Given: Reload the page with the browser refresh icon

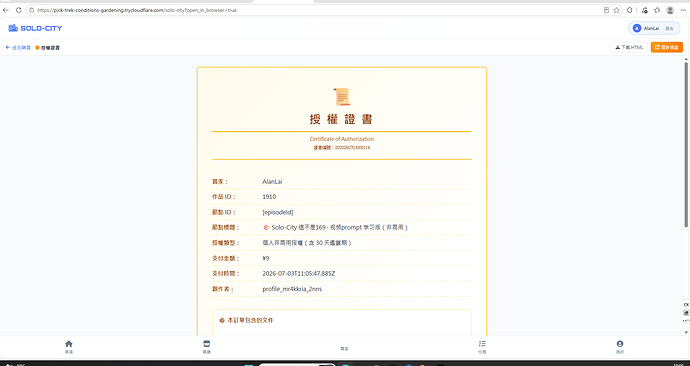Looking at the screenshot, I should (x=18, y=10).
